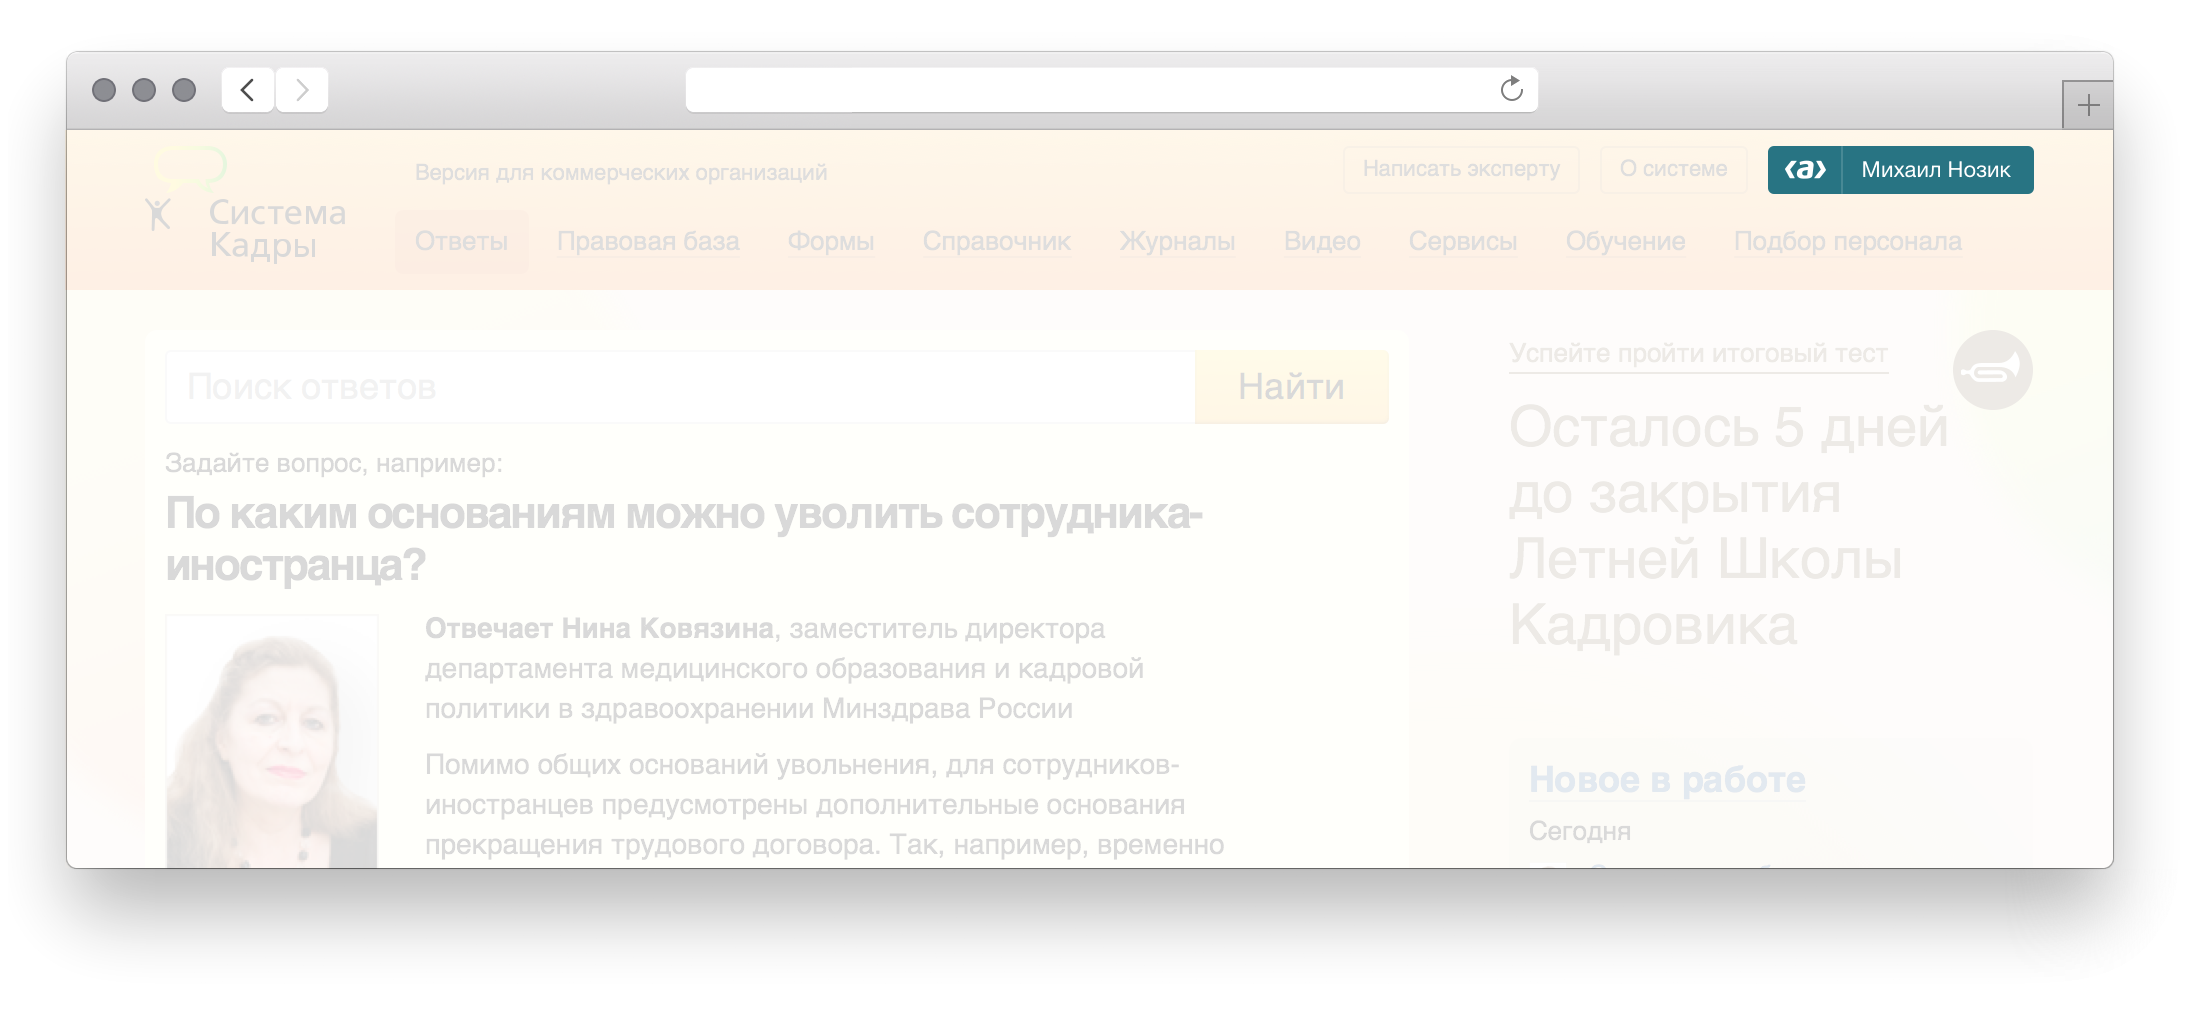The height and width of the screenshot is (1020, 2208).
Task: Open the Успейте пройти итоговый тест link
Action: 1698,354
